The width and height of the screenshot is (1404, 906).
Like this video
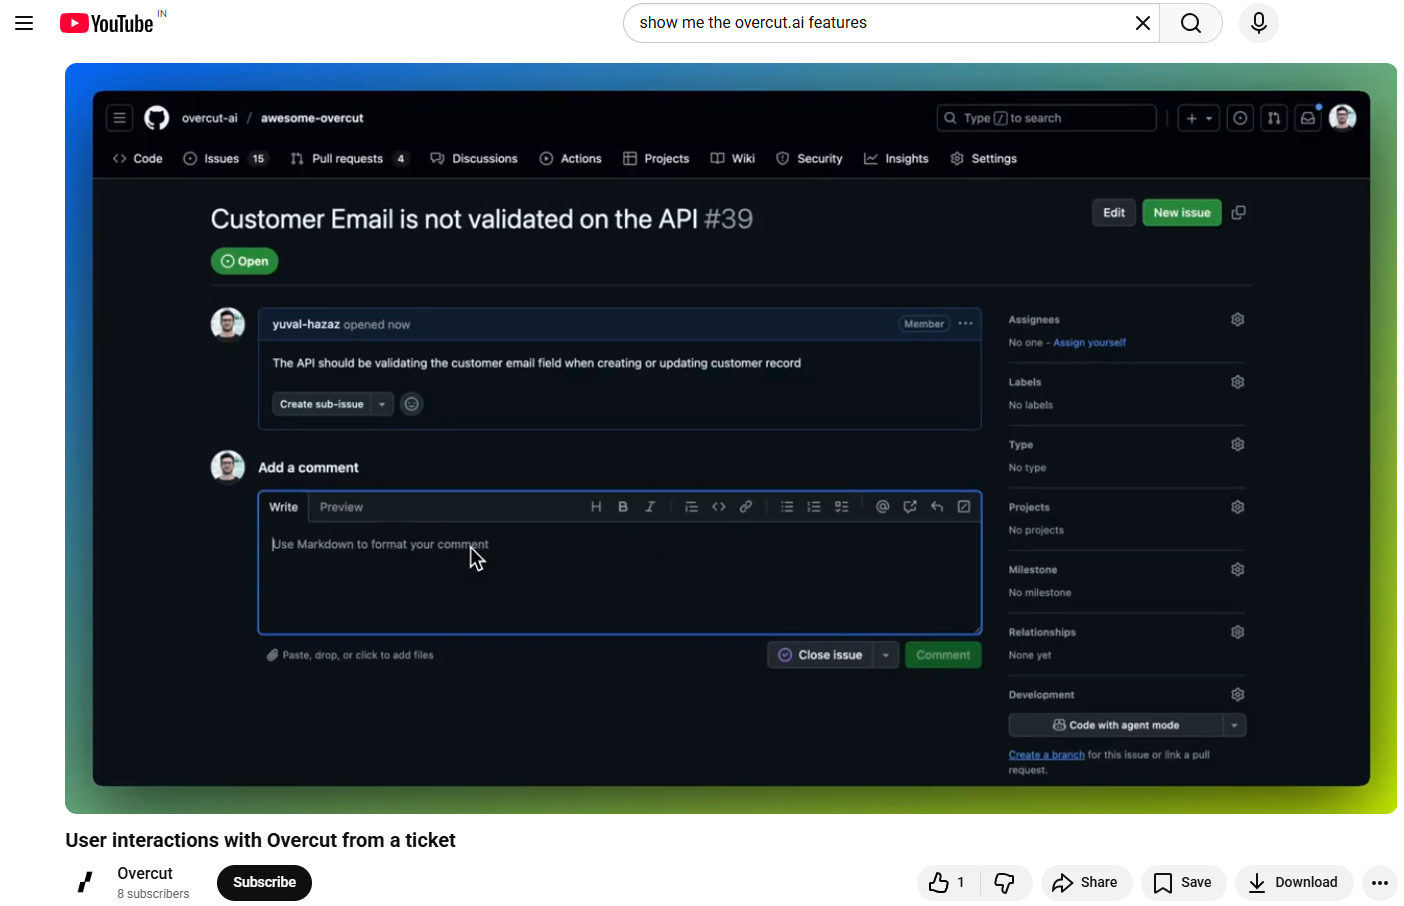(x=947, y=882)
